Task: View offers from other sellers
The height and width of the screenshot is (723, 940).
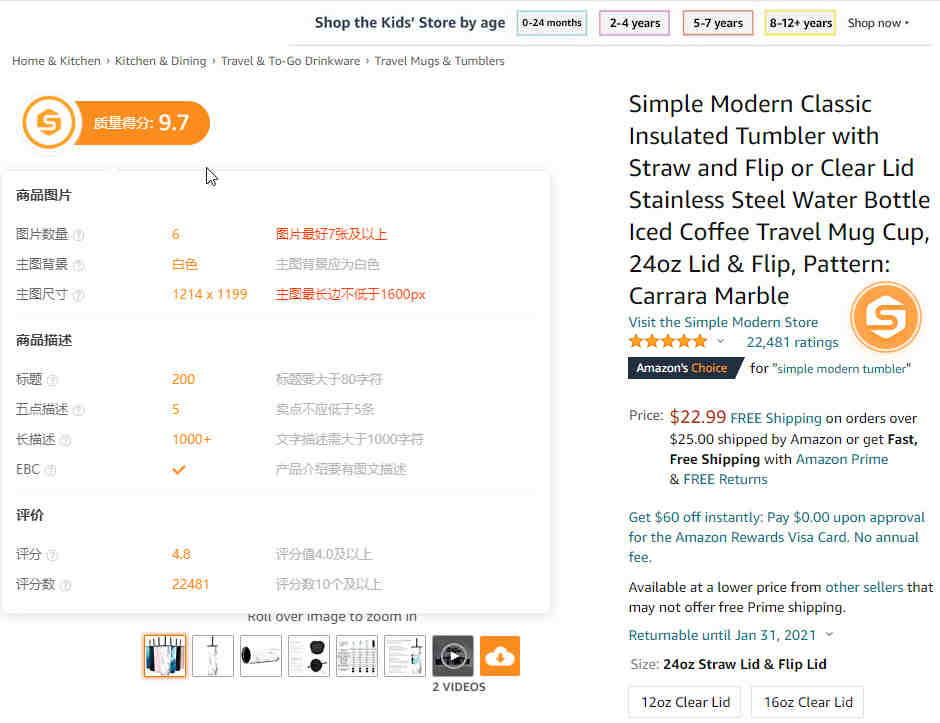Action: point(864,587)
